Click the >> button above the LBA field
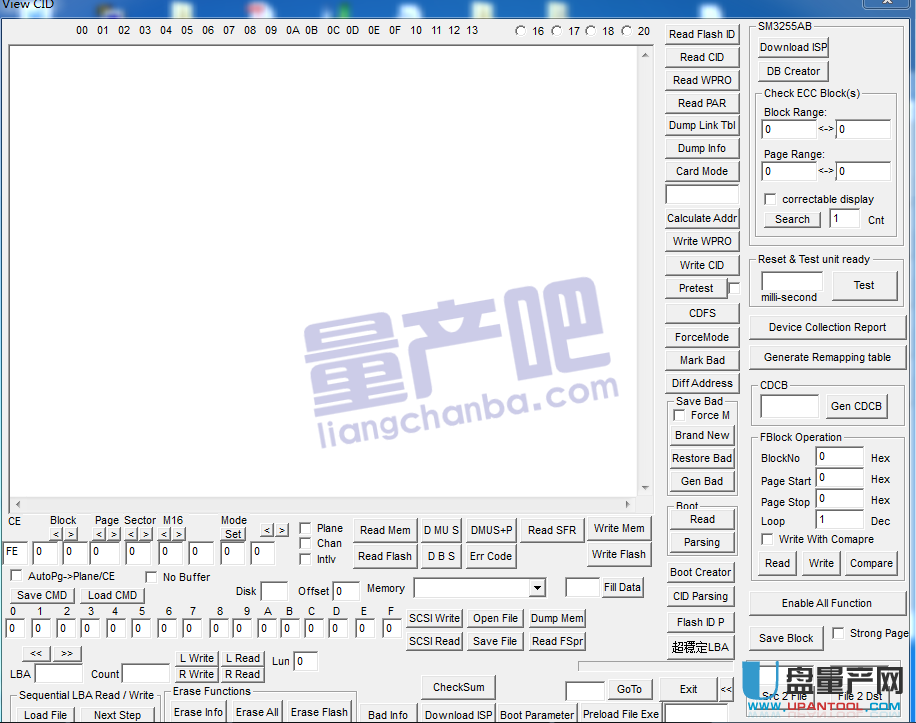The image size is (916, 723). [67, 654]
